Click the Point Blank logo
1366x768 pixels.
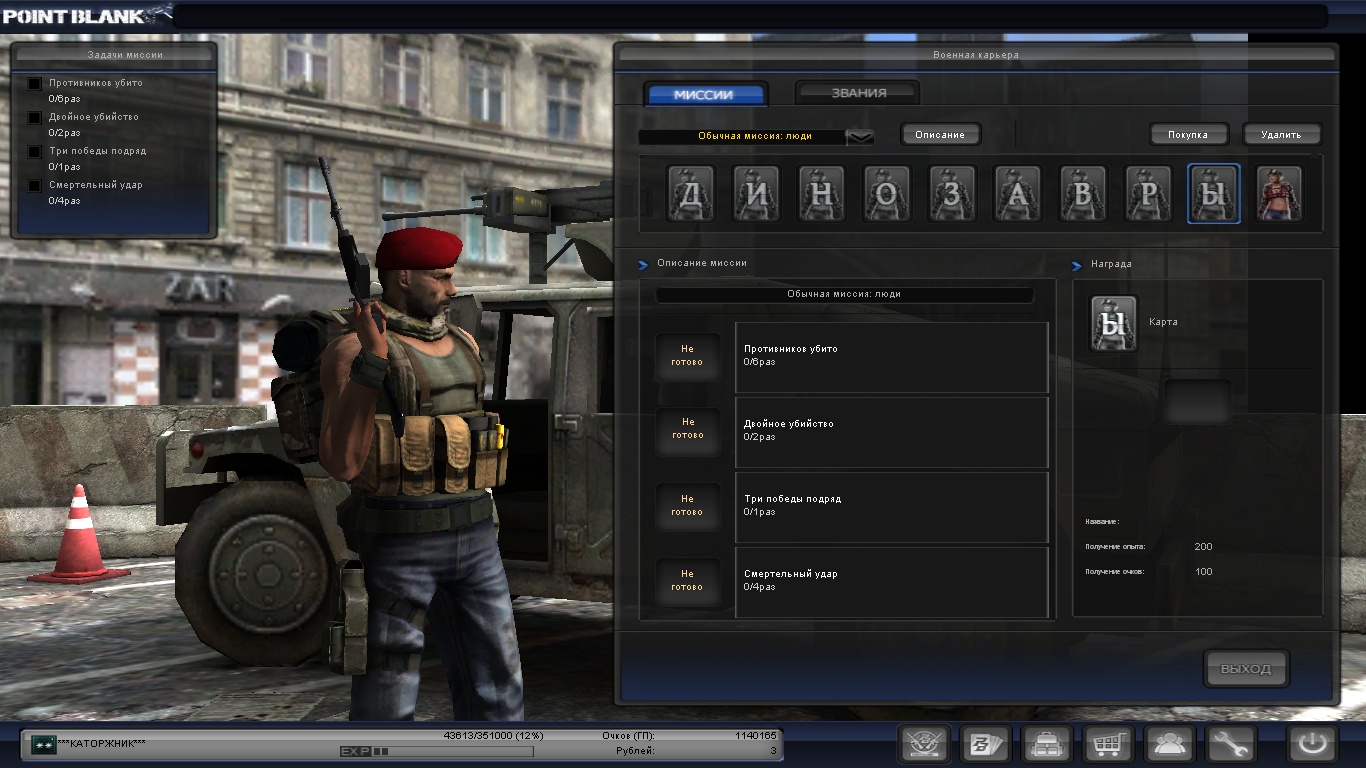86,15
